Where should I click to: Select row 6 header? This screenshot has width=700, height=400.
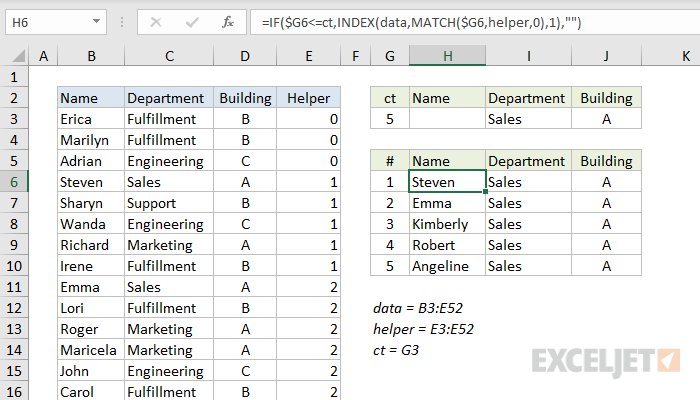(x=16, y=182)
